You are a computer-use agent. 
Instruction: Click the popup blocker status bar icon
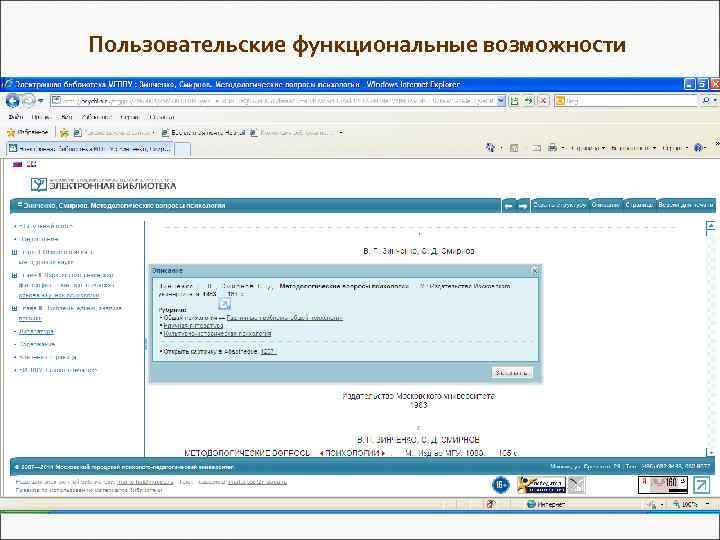(490, 505)
